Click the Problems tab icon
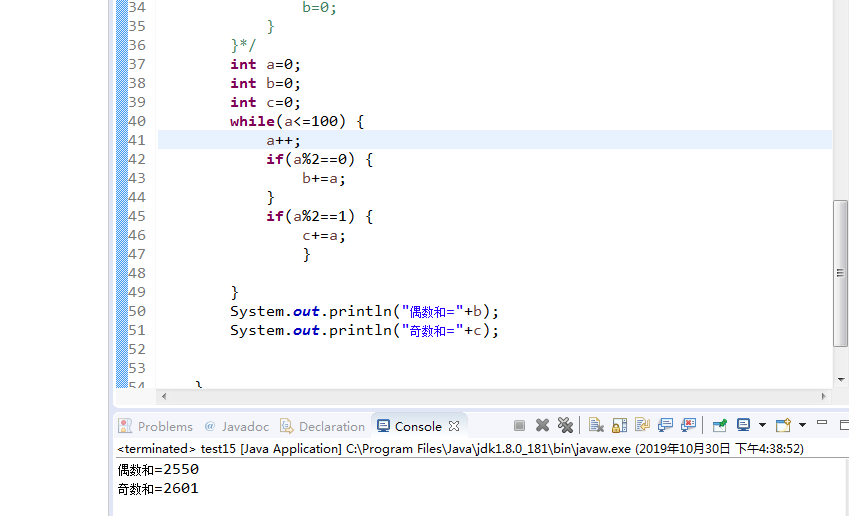 coord(125,426)
